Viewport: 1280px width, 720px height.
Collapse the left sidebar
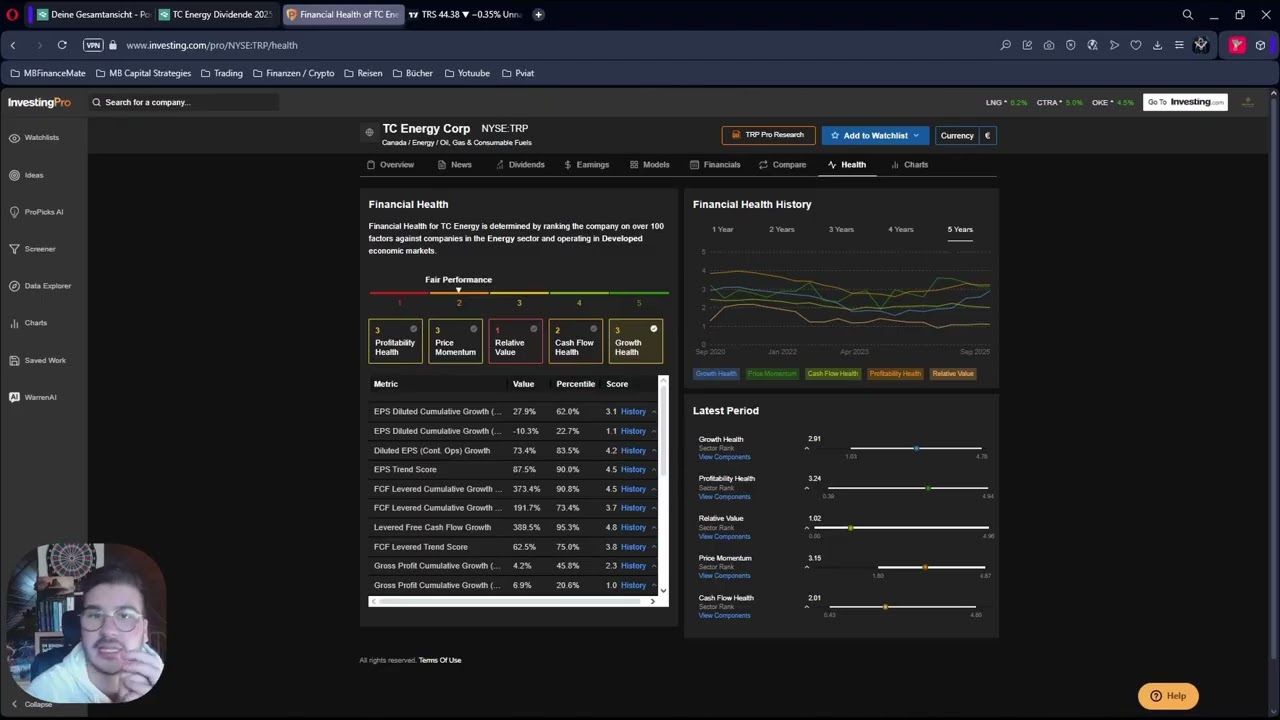[31, 704]
